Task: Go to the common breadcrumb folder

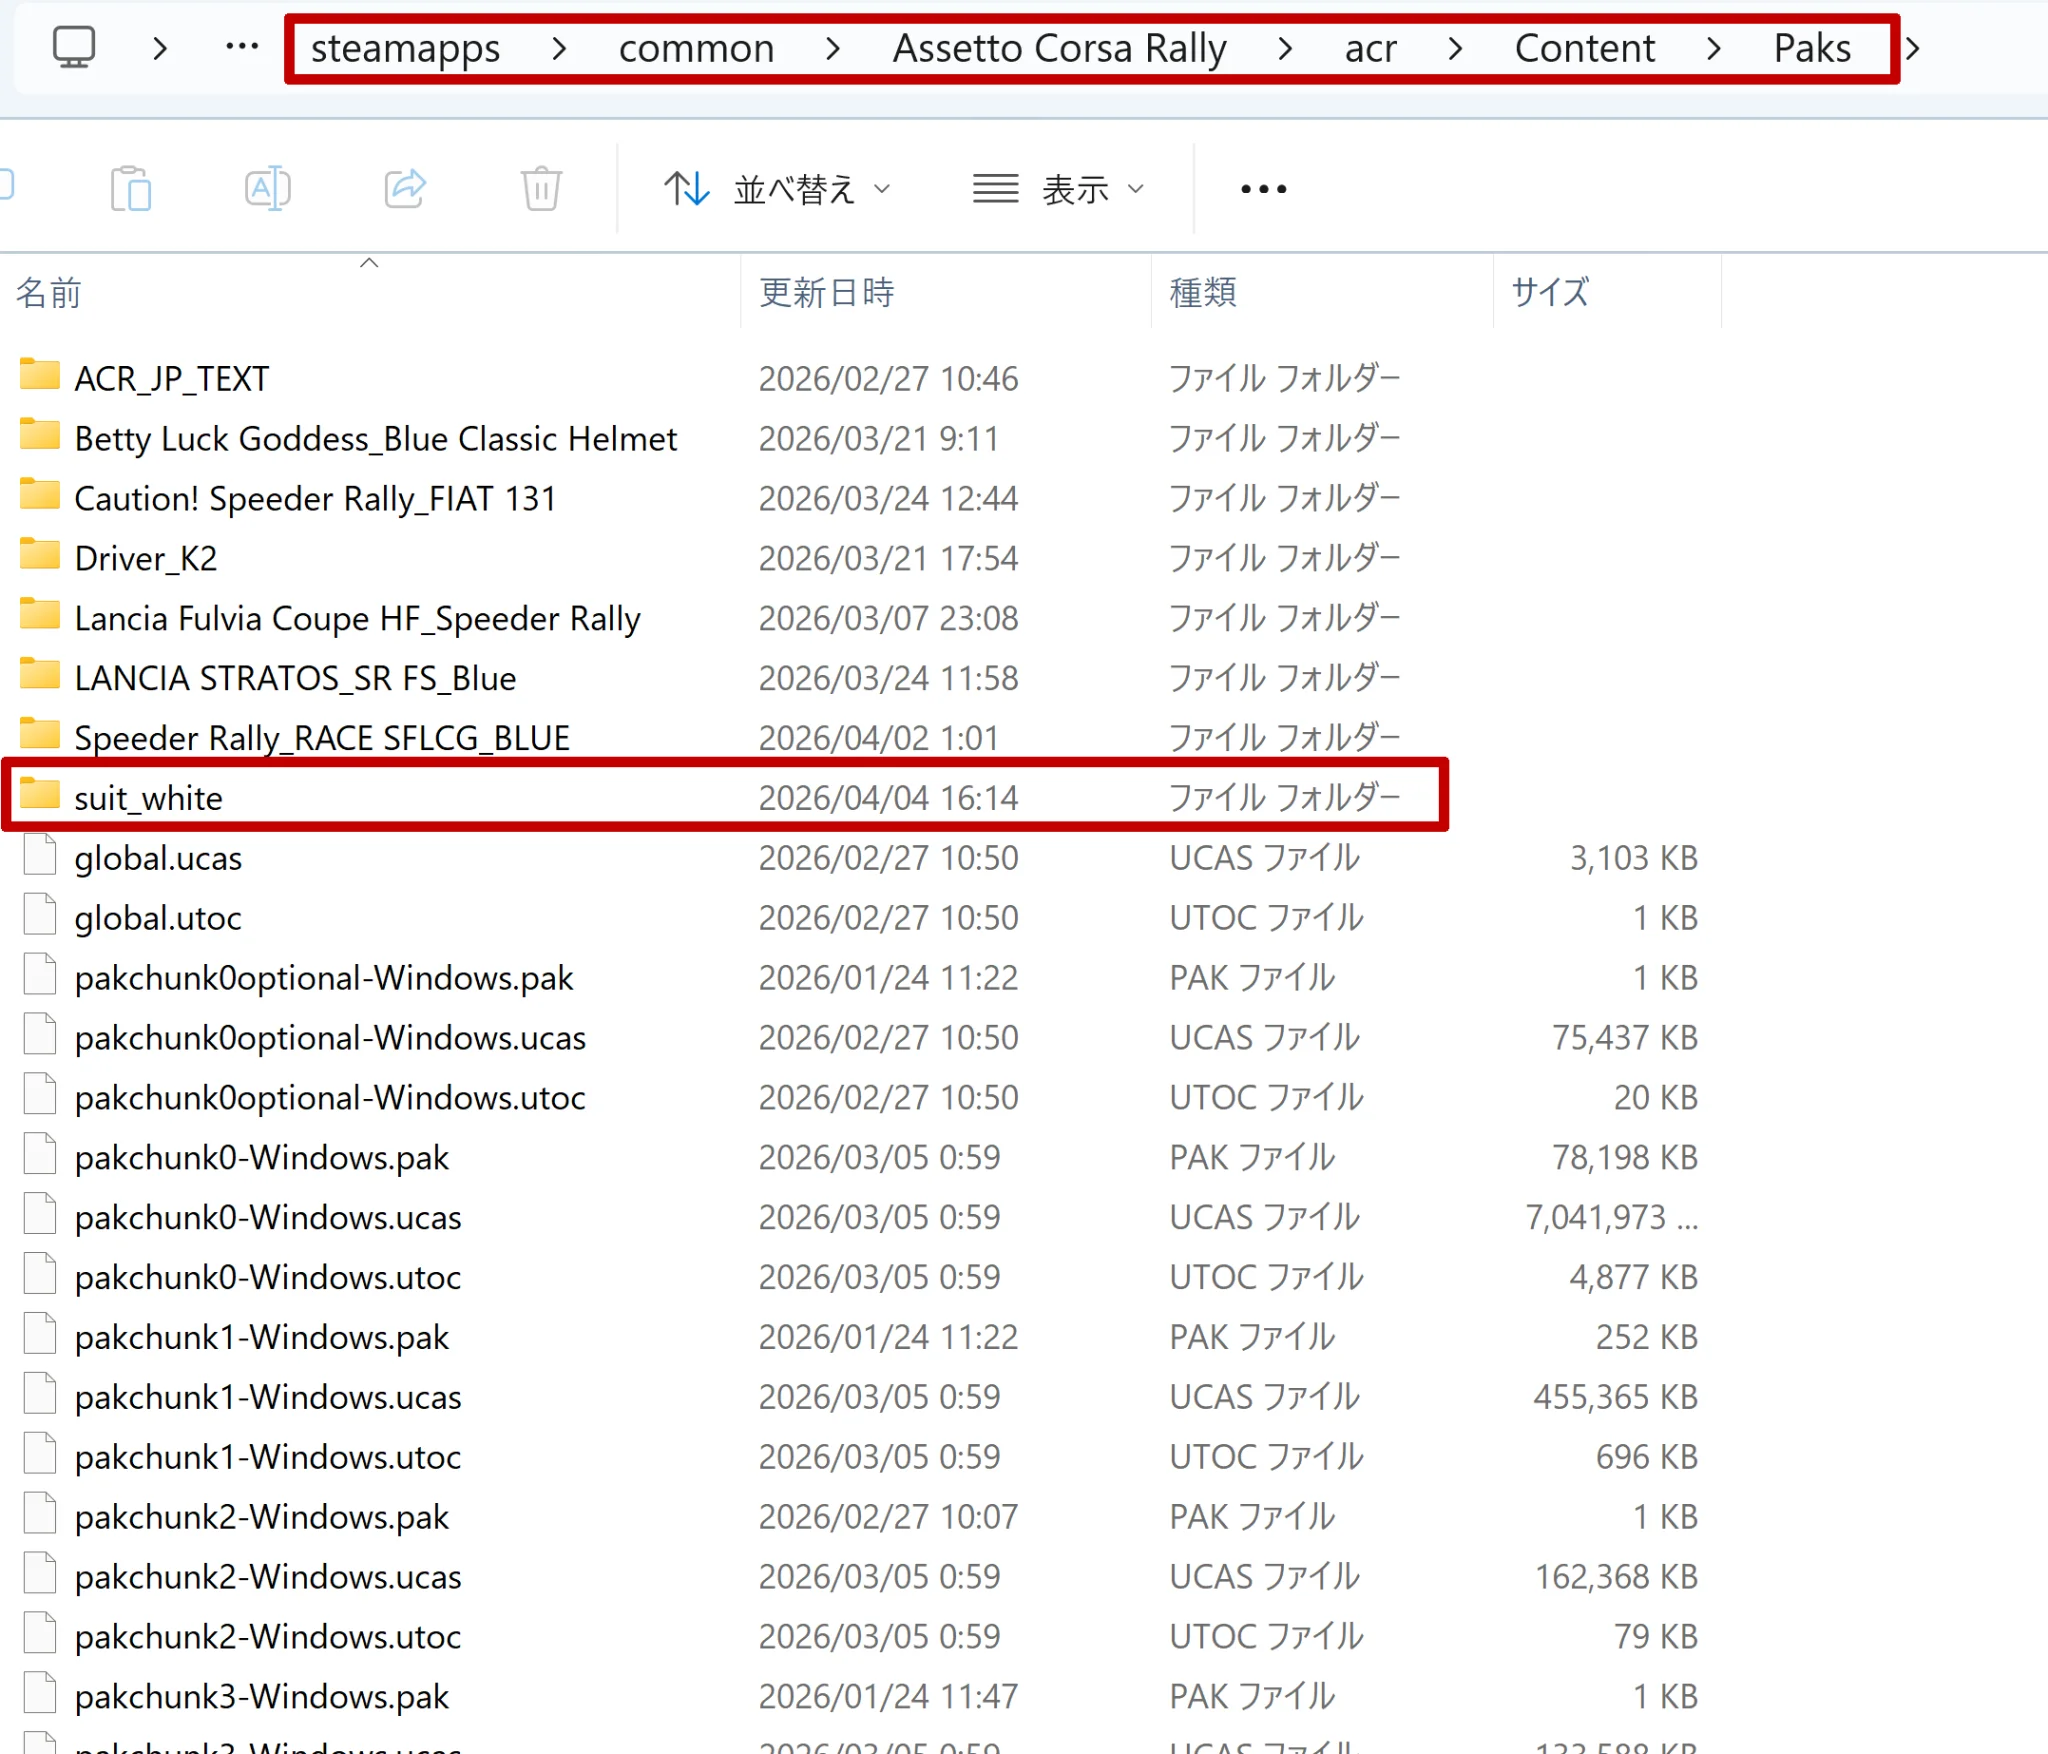Action: coord(696,48)
